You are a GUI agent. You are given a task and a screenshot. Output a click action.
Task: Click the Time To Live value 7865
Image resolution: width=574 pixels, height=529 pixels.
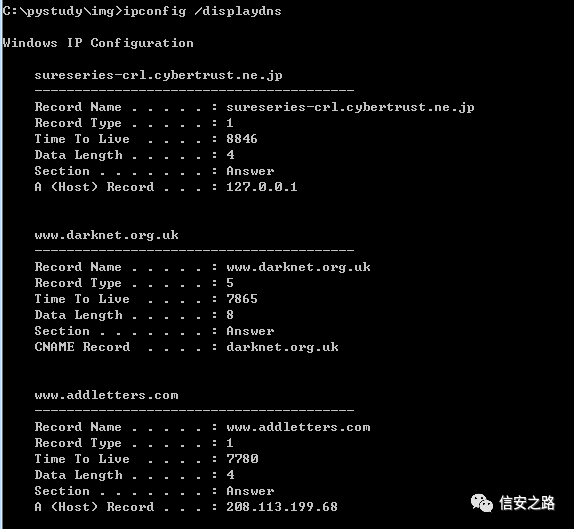click(x=242, y=299)
